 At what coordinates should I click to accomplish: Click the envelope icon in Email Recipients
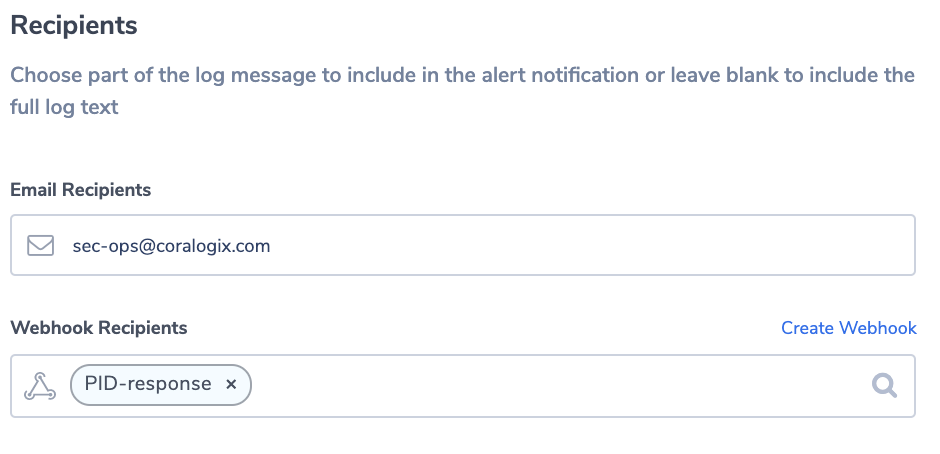pos(40,245)
